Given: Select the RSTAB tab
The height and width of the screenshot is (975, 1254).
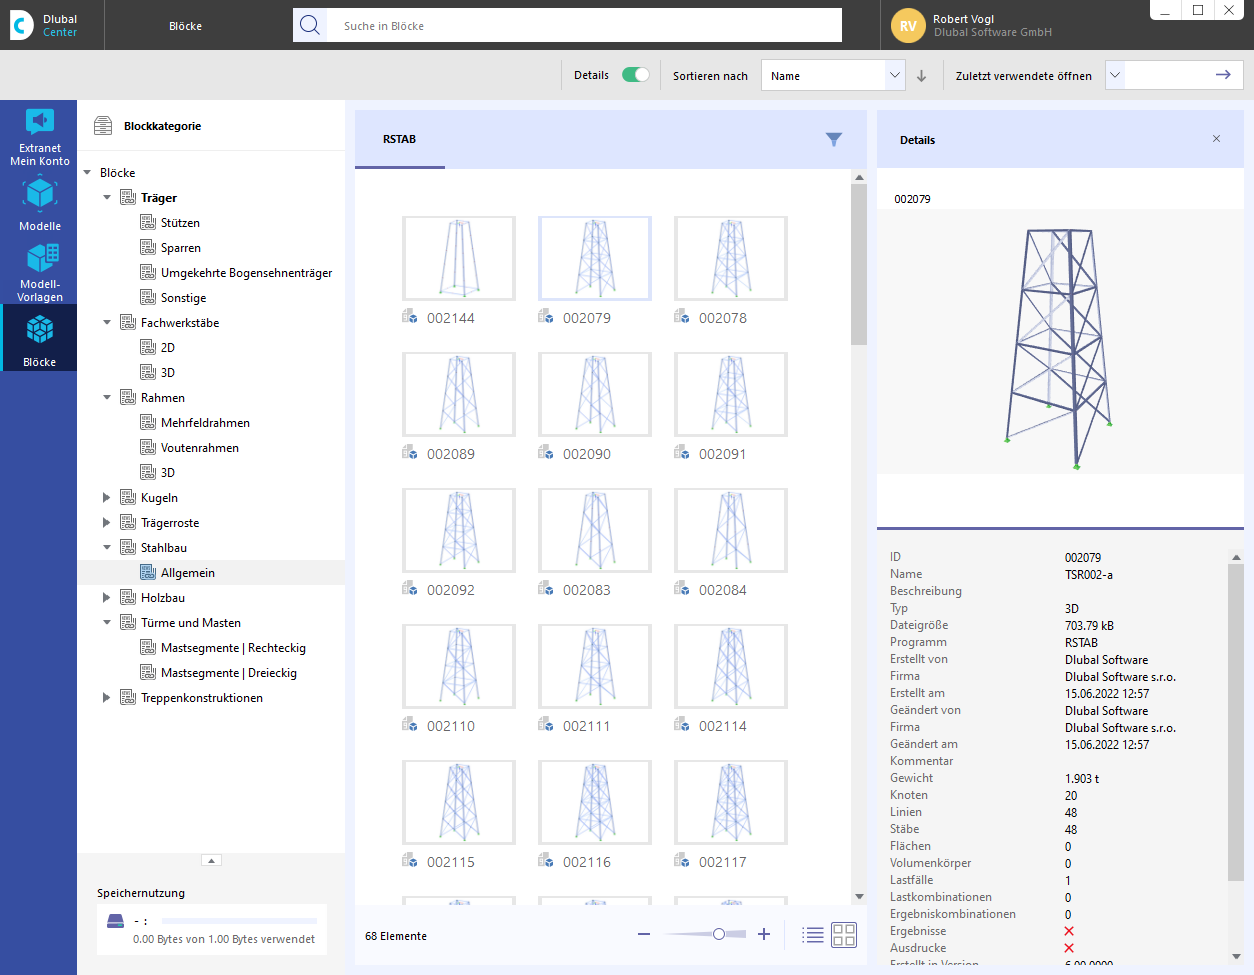Looking at the screenshot, I should tap(399, 139).
